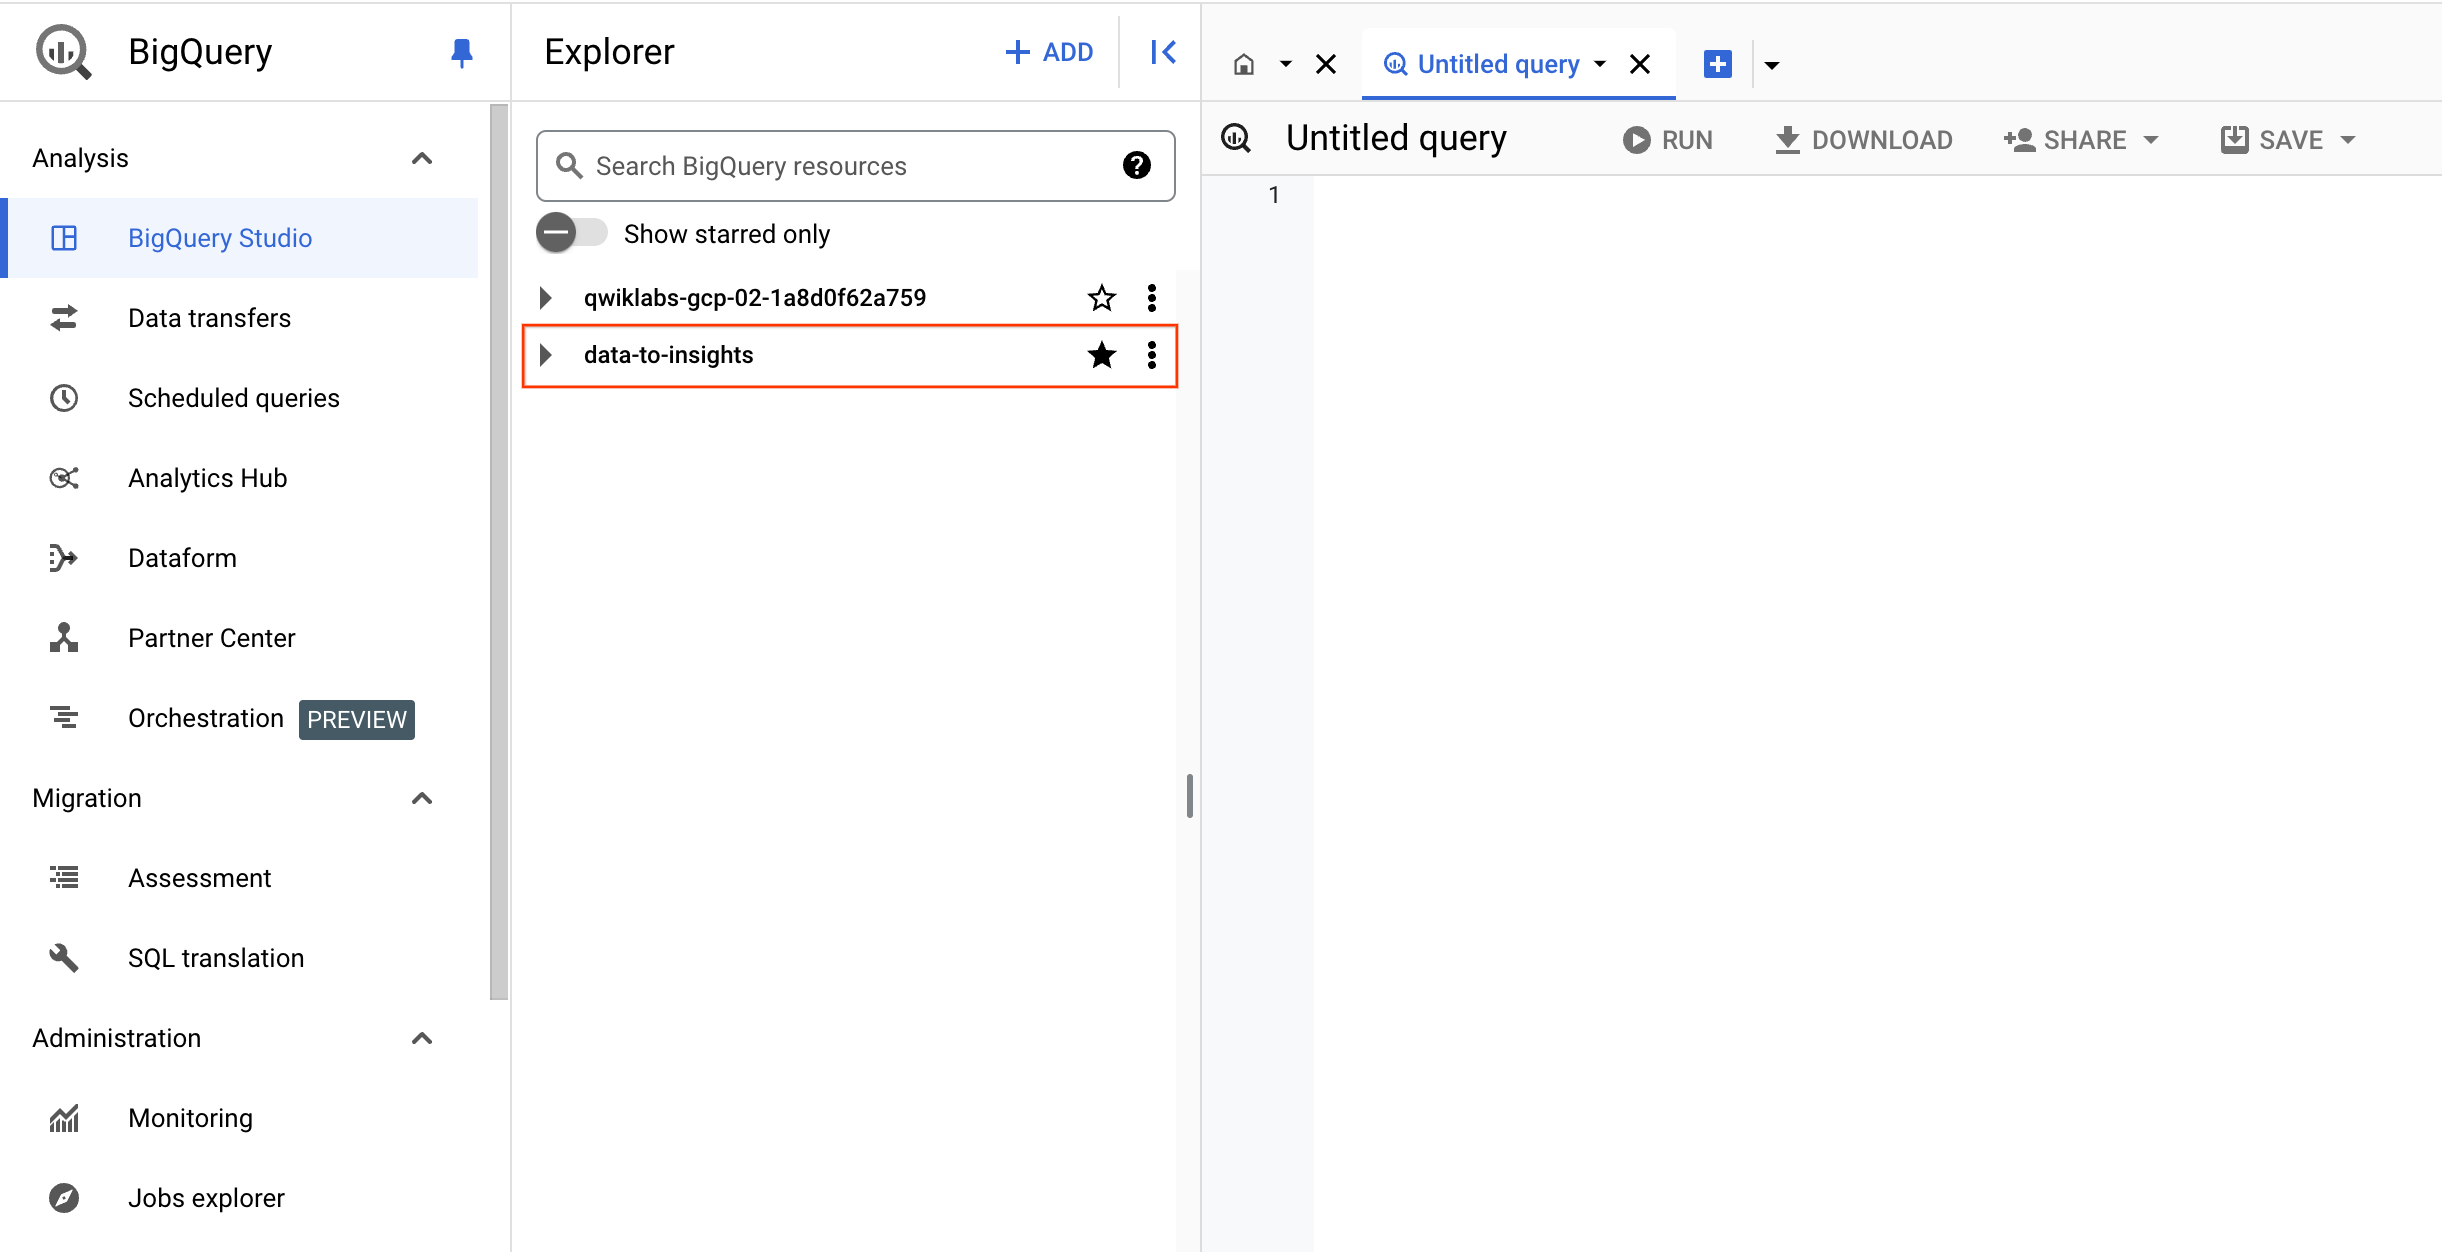Collapse the Explorer panel
This screenshot has height=1252, width=2442.
1162,52
